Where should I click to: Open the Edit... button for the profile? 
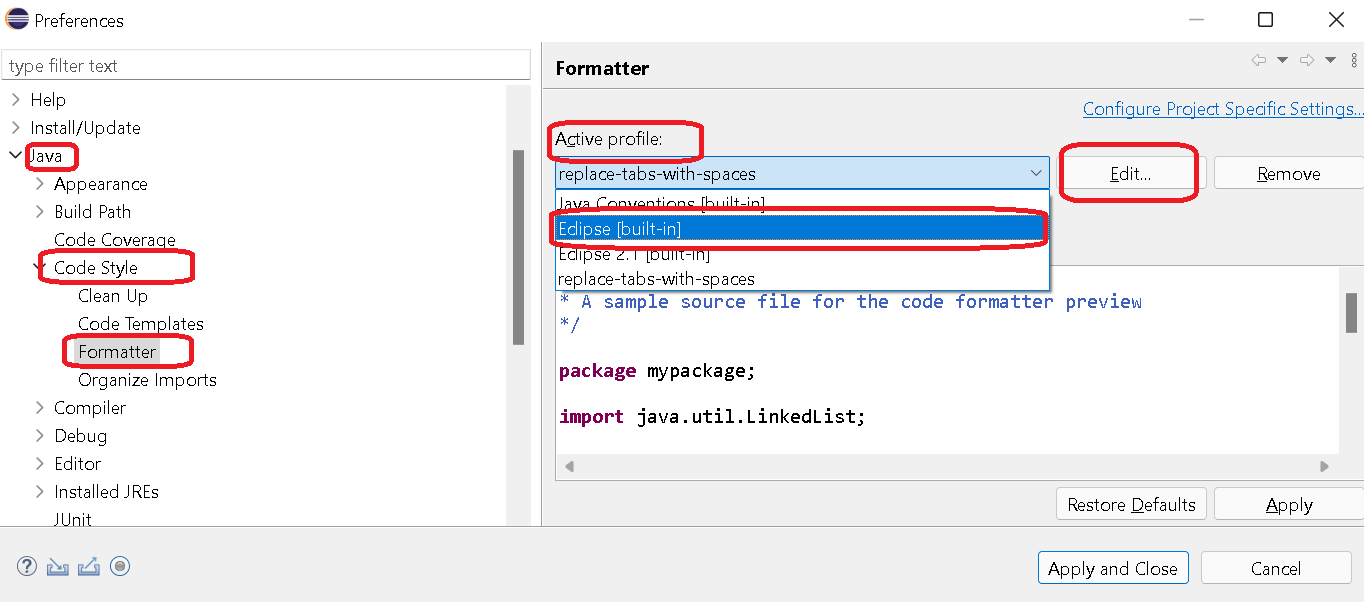coord(1129,172)
